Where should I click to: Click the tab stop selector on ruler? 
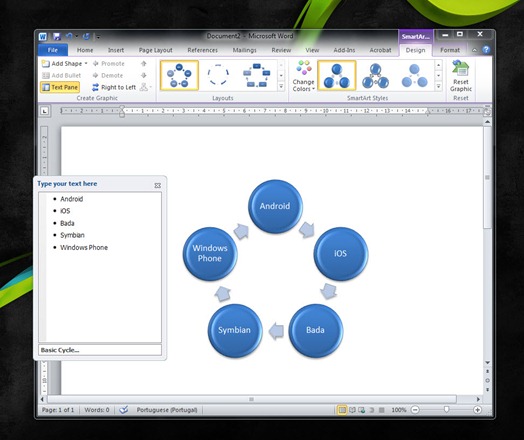[x=44, y=111]
